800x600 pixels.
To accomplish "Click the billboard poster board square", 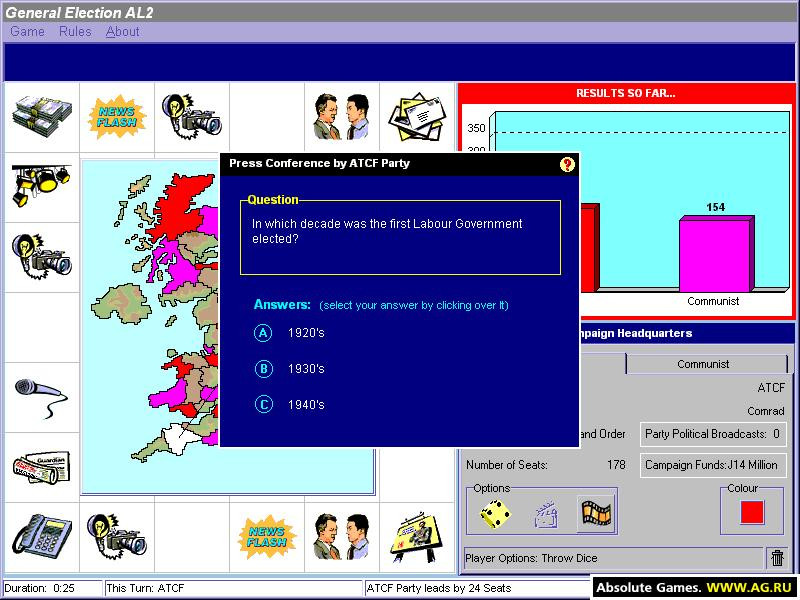I will coord(417,537).
